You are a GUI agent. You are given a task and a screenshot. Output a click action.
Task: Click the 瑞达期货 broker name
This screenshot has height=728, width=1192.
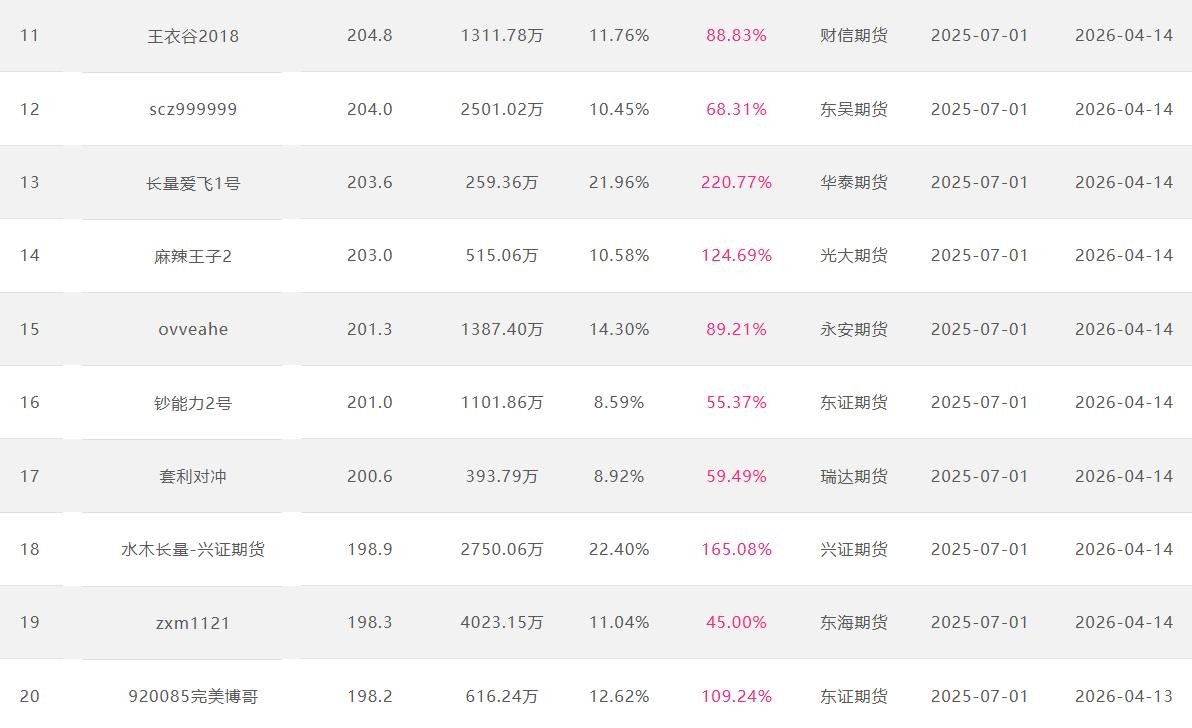click(853, 476)
